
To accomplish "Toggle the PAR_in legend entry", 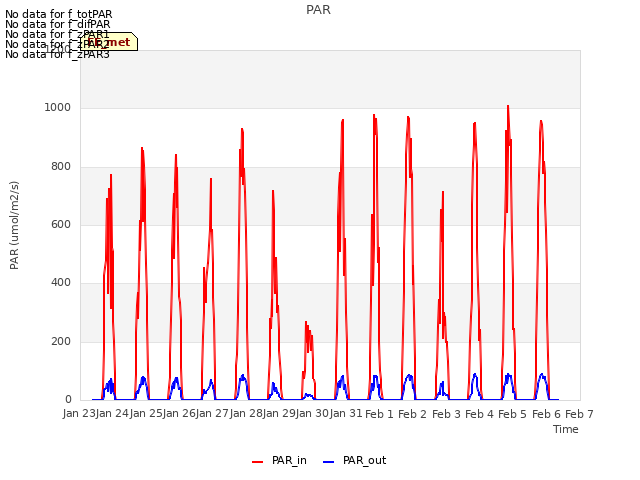I will 280,460.
